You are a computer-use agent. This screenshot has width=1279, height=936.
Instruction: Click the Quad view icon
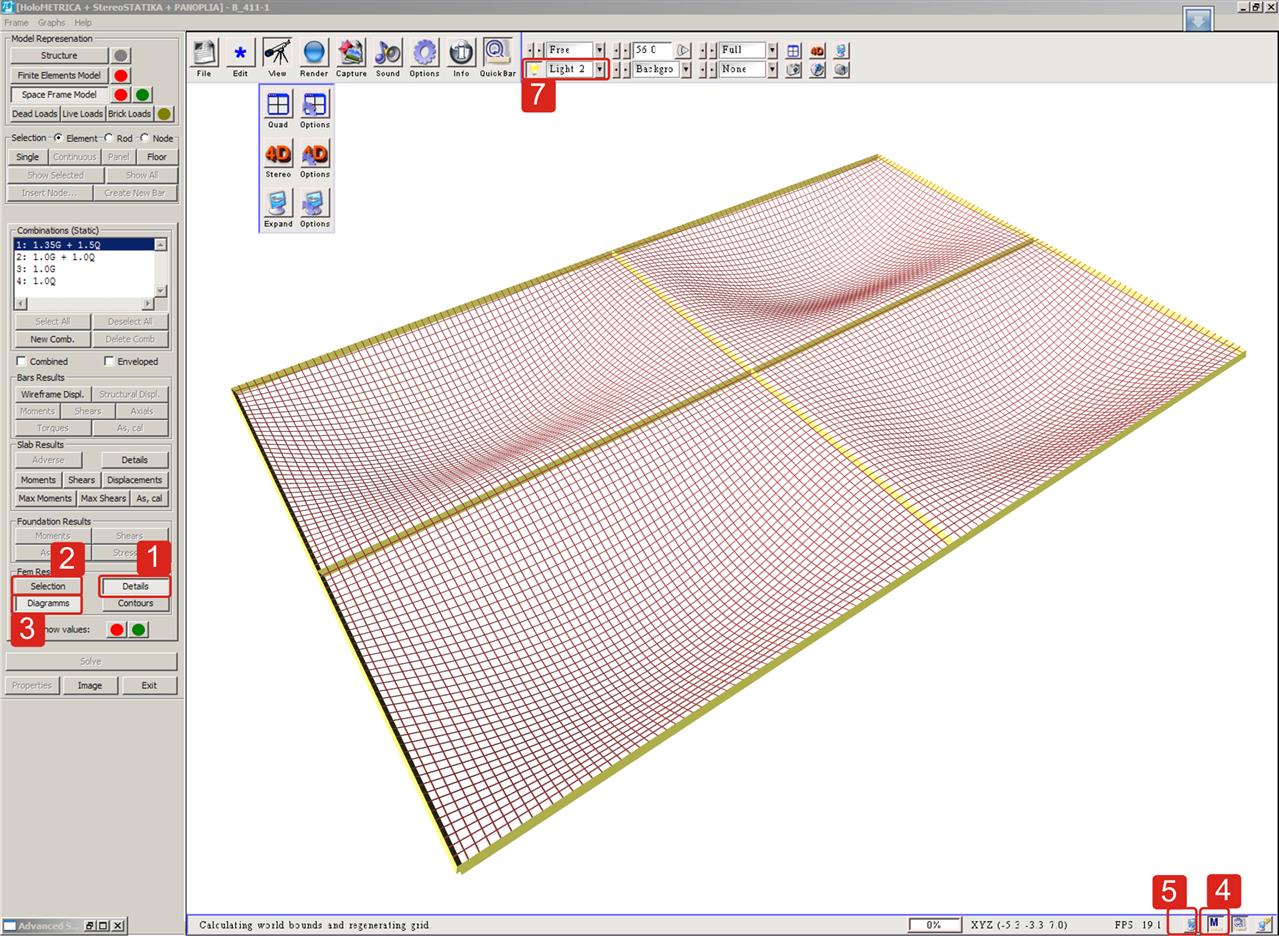[x=278, y=106]
